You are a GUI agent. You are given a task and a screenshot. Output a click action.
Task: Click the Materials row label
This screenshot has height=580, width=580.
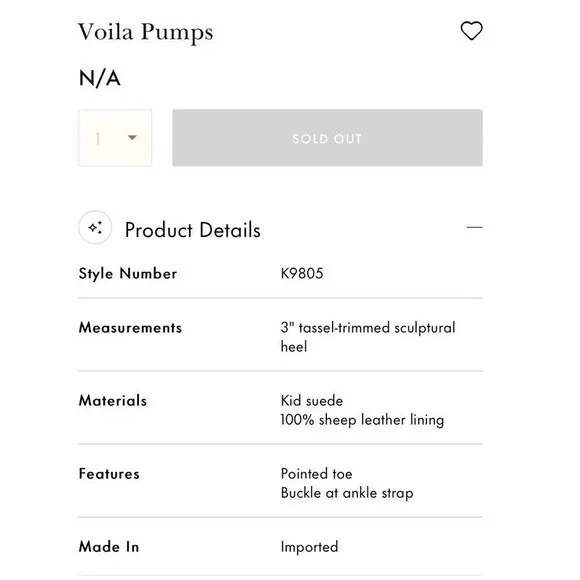[113, 401]
